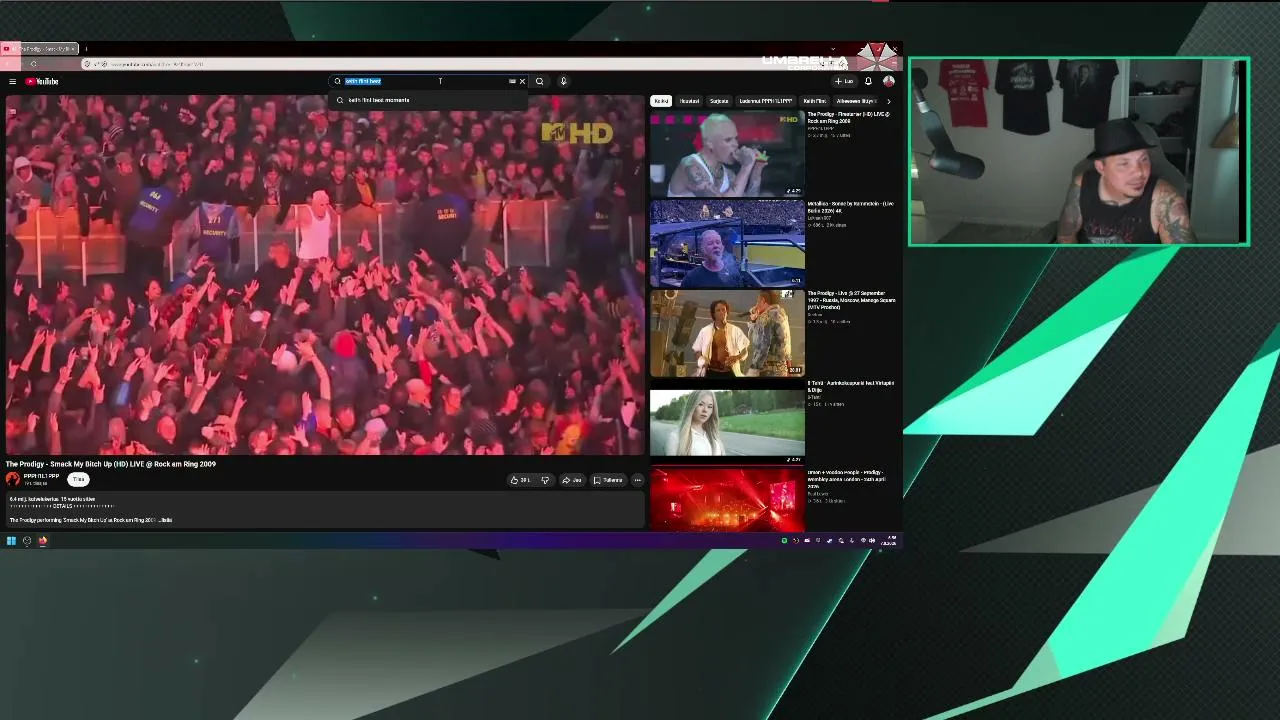Like the video with thumbs up
The height and width of the screenshot is (720, 1280).
520,480
